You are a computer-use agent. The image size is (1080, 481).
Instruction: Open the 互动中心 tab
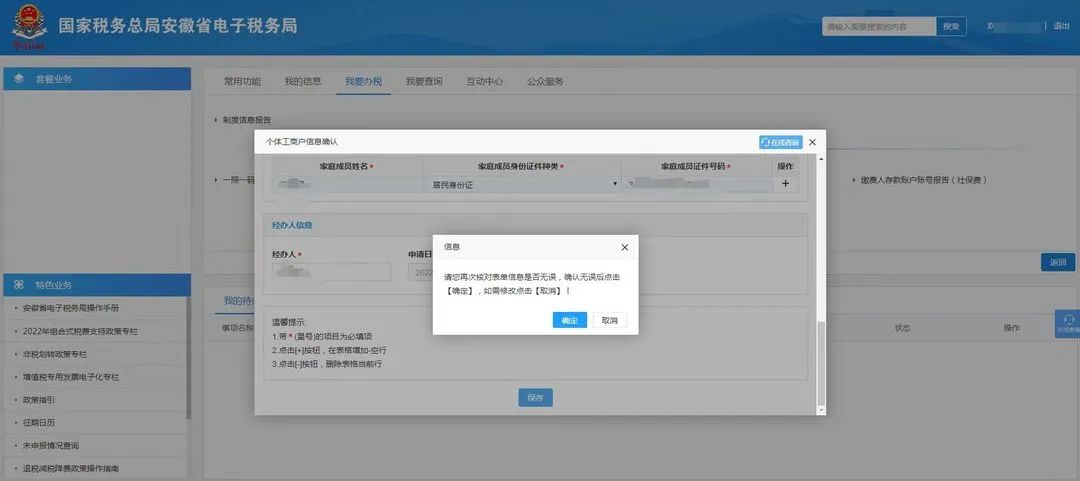tap(485, 81)
